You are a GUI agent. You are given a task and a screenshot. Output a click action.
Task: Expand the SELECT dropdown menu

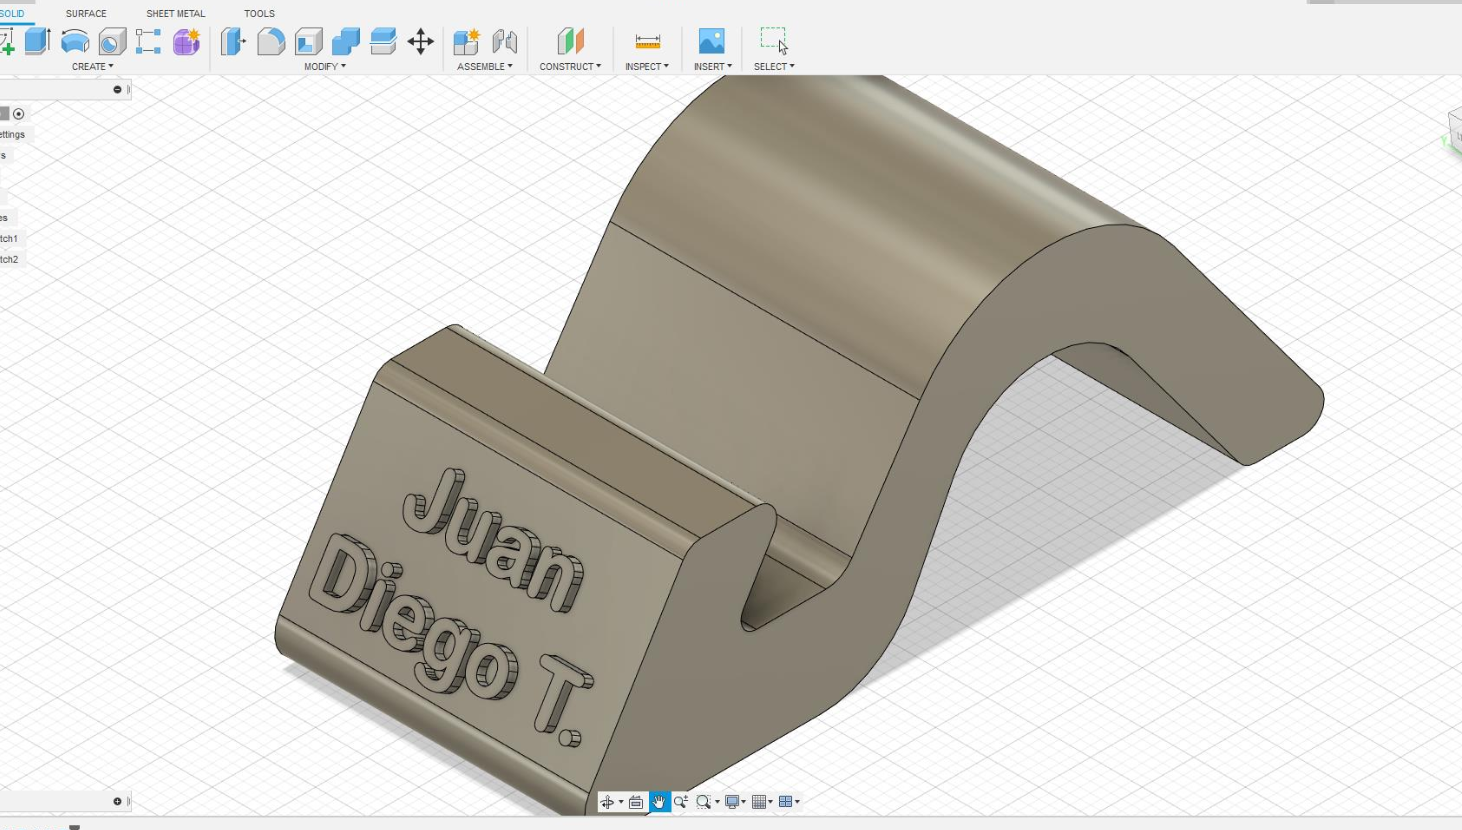click(774, 67)
